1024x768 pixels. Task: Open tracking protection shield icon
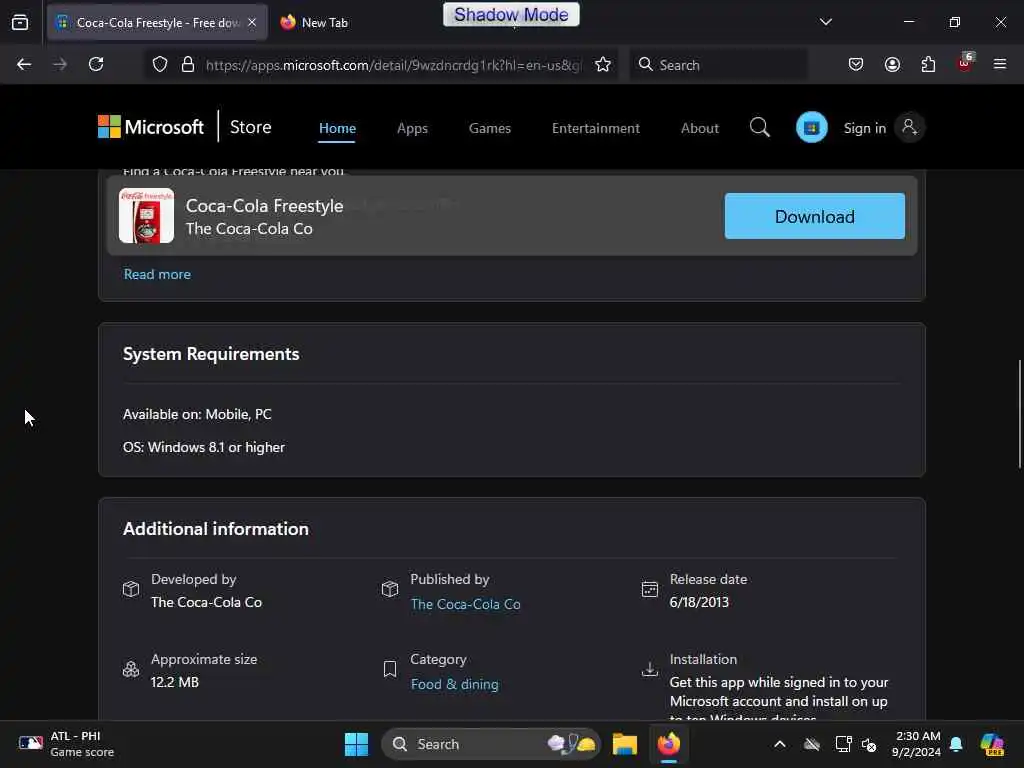click(x=160, y=64)
